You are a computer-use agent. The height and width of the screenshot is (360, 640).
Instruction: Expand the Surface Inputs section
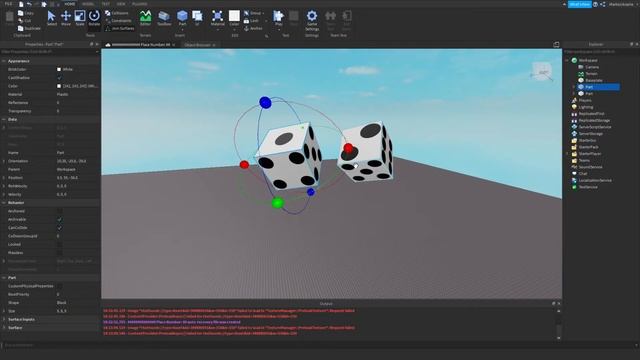pyautogui.click(x=4, y=319)
